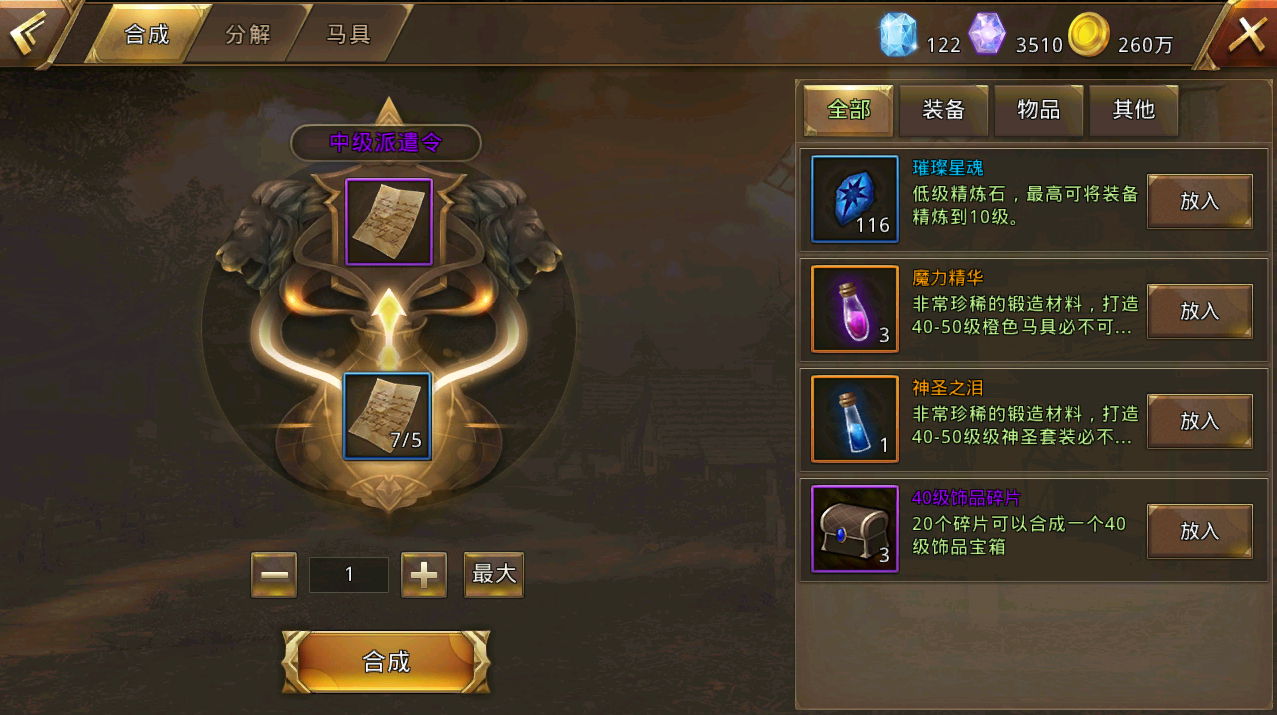Select the 璀璨星魂 blue gem icon
Image resolution: width=1277 pixels, height=715 pixels.
[855, 199]
